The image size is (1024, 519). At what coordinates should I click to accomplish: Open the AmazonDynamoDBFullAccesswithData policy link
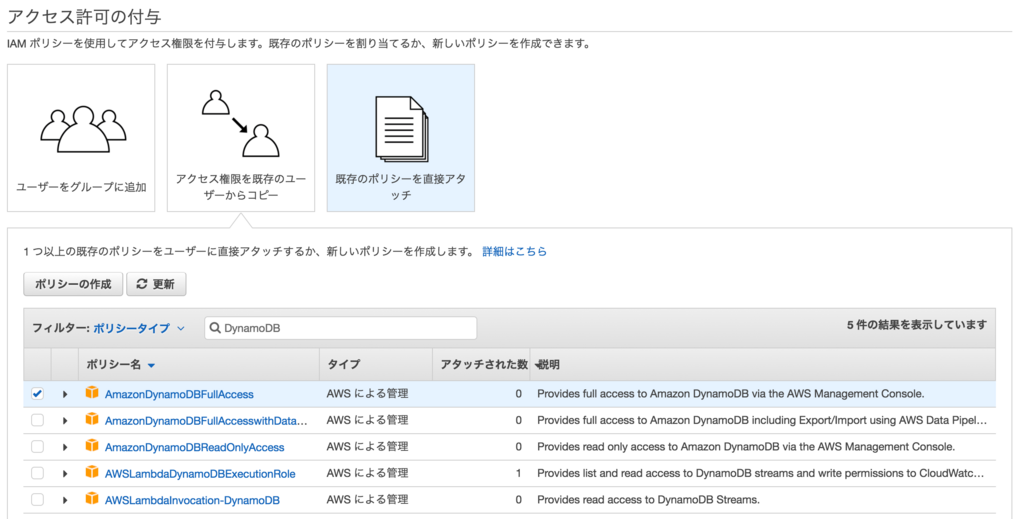coord(206,420)
